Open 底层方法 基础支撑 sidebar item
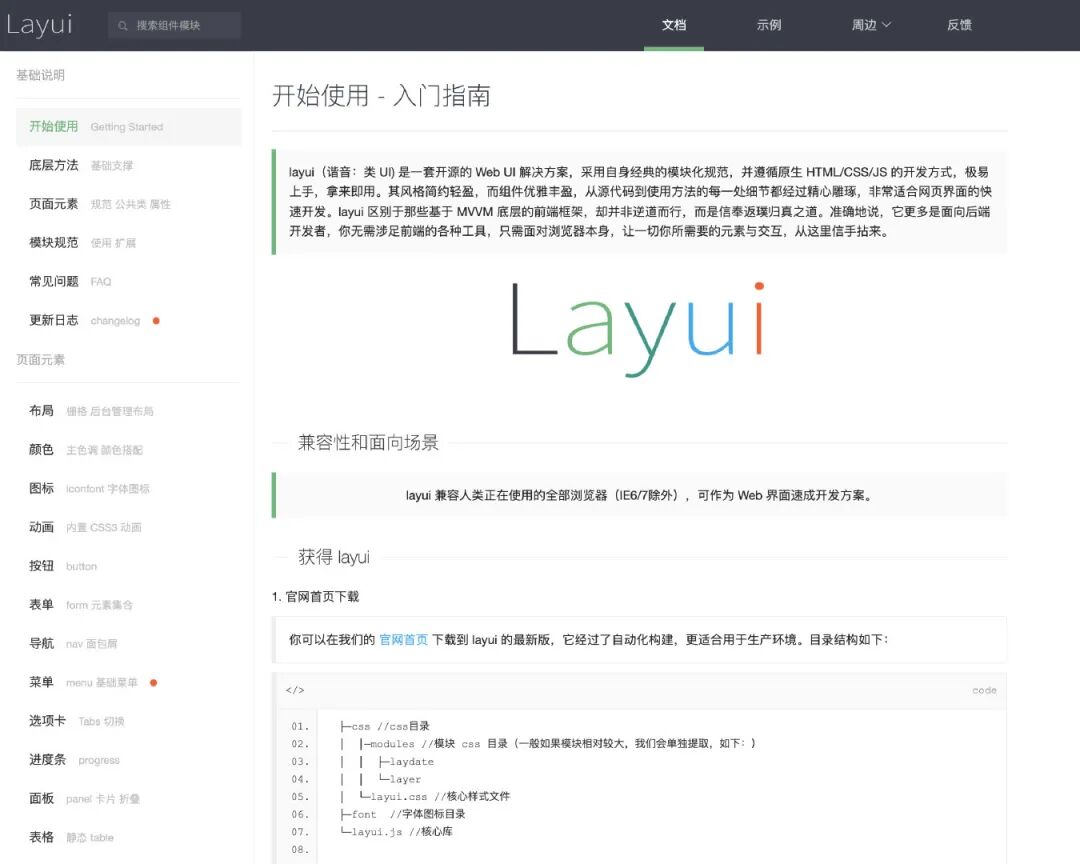Viewport: 1080px width, 864px height. click(x=128, y=165)
